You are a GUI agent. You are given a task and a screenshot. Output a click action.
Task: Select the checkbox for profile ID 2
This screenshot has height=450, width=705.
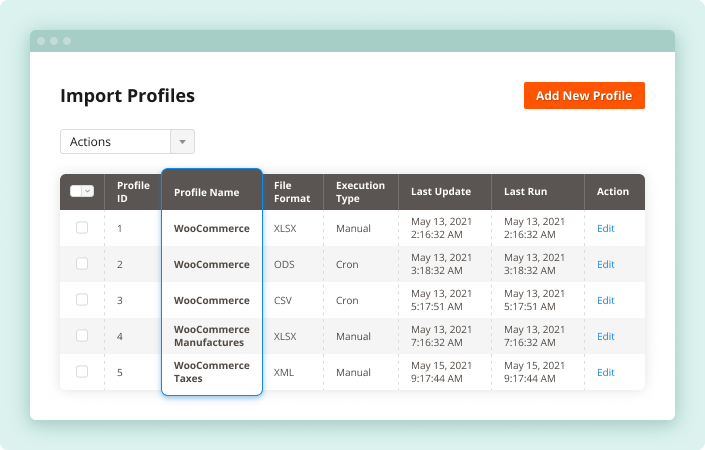point(82,264)
